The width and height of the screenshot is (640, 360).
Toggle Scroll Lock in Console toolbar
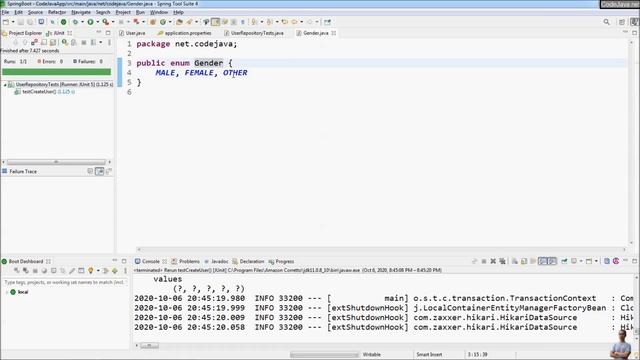[x=524, y=261]
